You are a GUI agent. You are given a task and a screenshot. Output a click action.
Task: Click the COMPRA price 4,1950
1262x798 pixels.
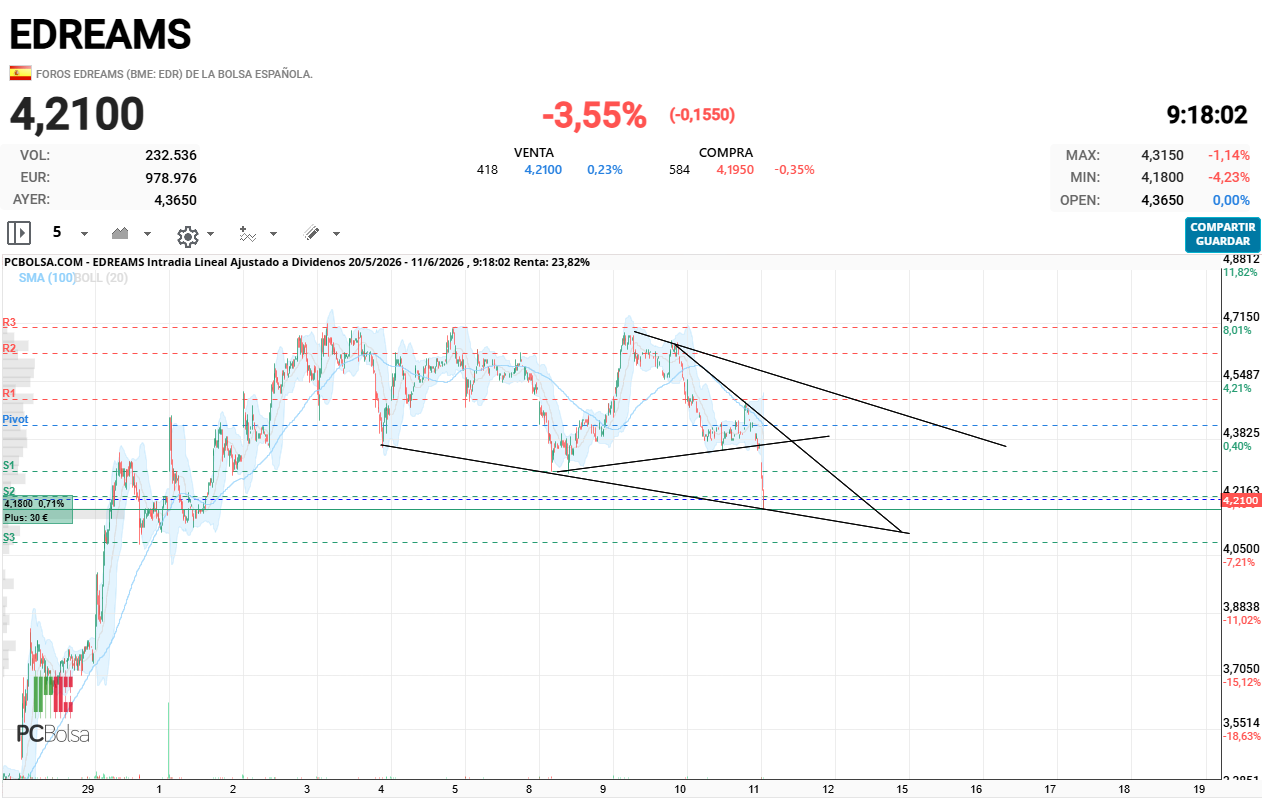pyautogui.click(x=735, y=170)
